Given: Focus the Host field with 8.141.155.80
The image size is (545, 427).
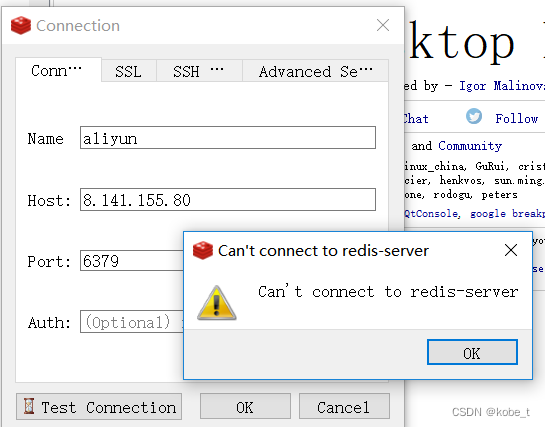Looking at the screenshot, I should (x=228, y=199).
